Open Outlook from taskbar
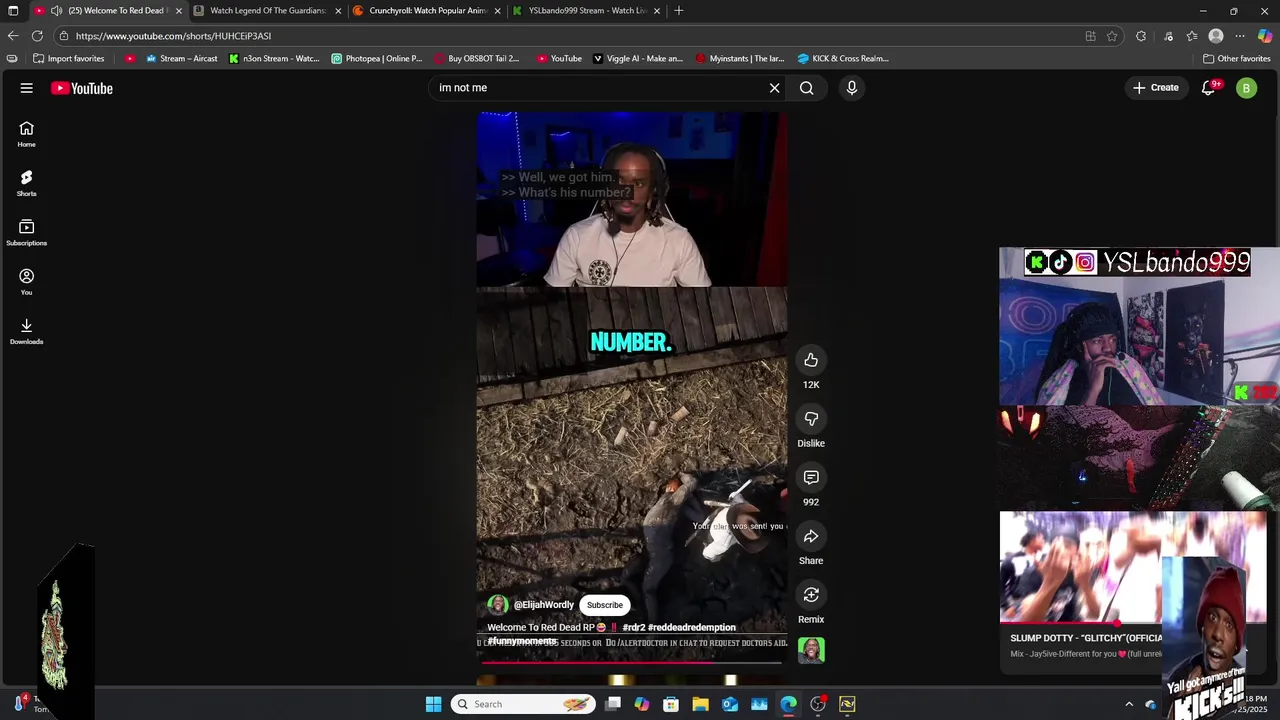Screen dimensions: 1280x720 730,704
